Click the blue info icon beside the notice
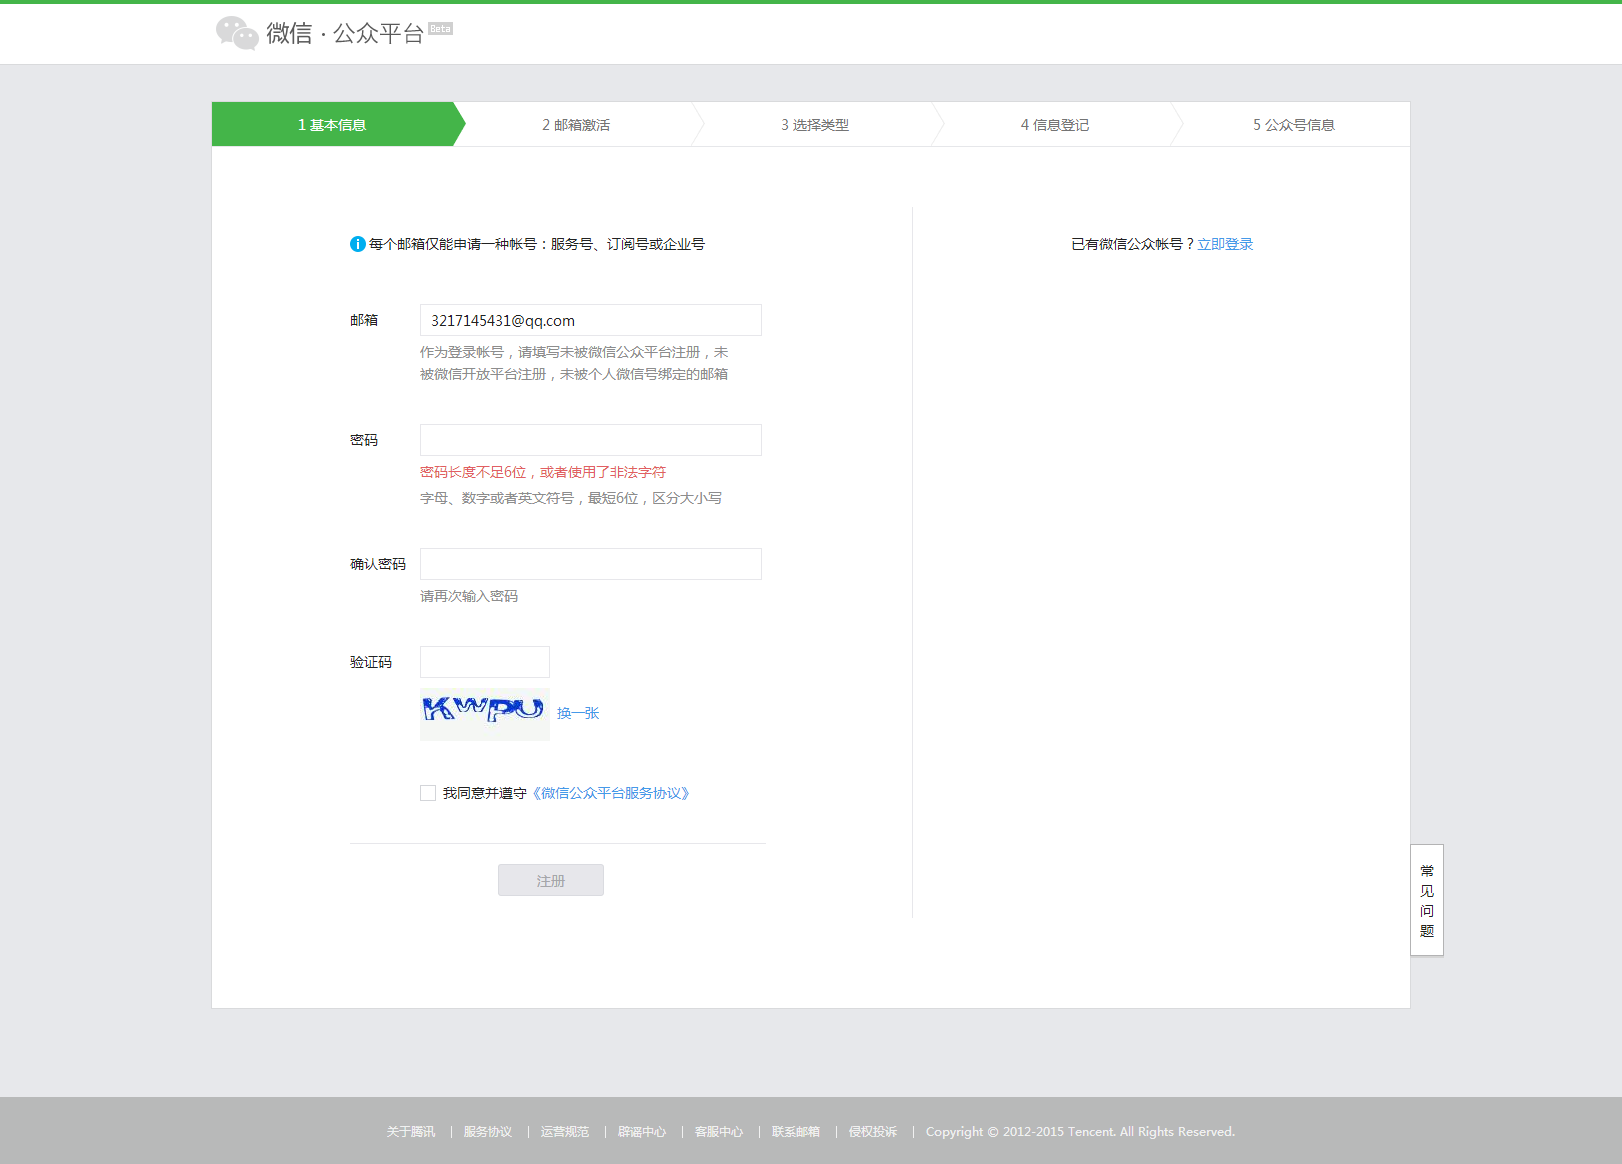Viewport: 1622px width, 1164px height. tap(357, 244)
